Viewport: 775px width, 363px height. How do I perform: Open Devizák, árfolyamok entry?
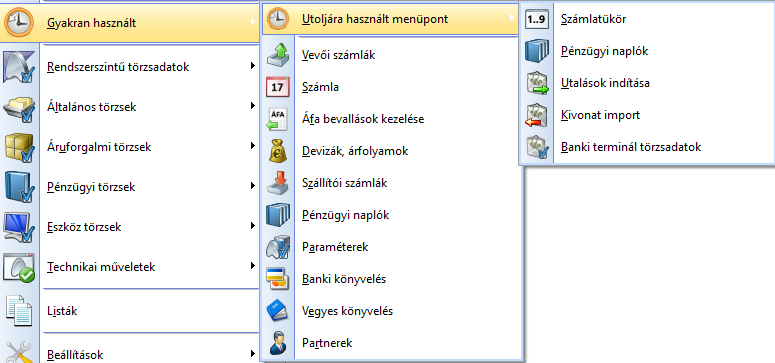point(392,151)
